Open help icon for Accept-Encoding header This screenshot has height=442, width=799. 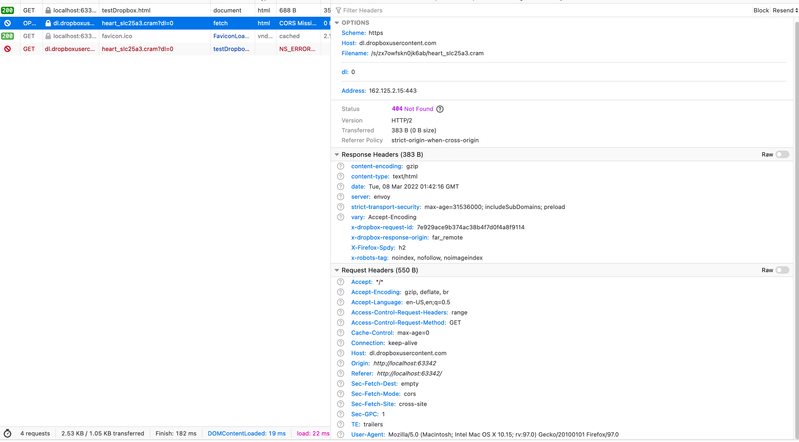[340, 292]
